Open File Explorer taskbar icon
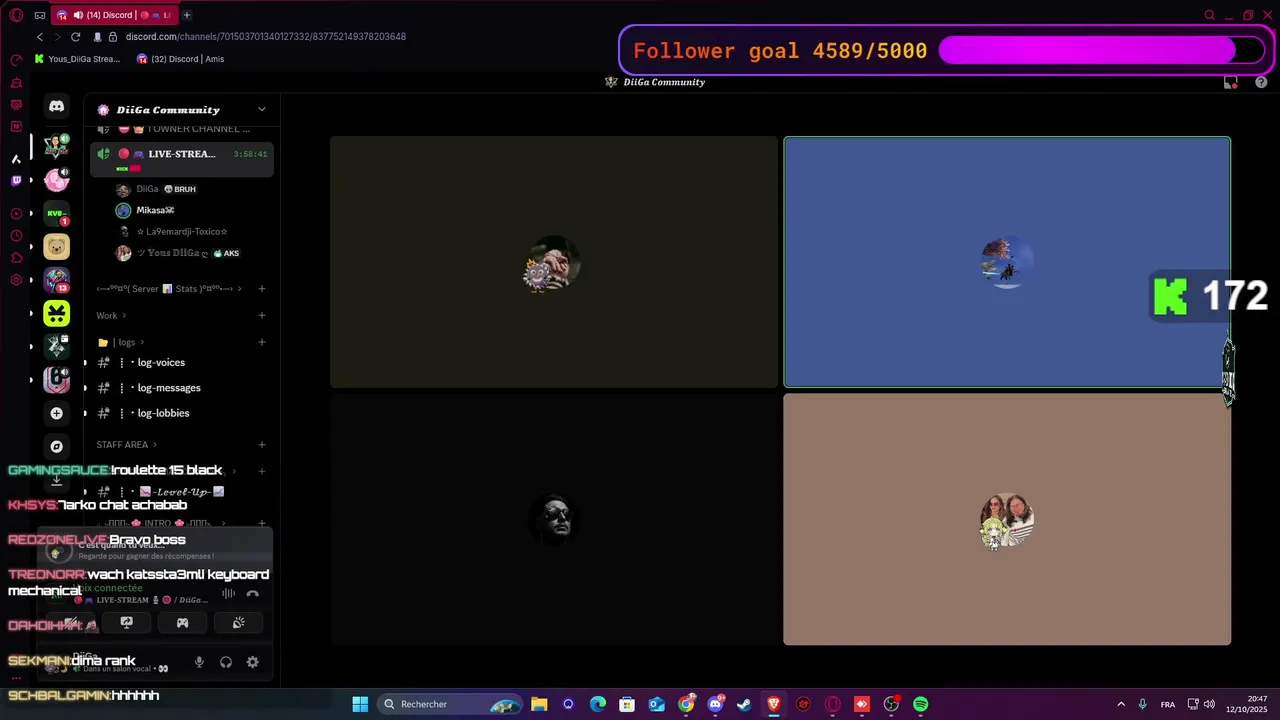The image size is (1280, 720). coord(539,704)
